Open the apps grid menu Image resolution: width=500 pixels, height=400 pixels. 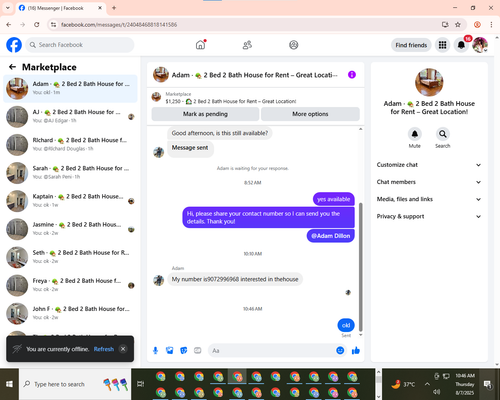tap(442, 45)
